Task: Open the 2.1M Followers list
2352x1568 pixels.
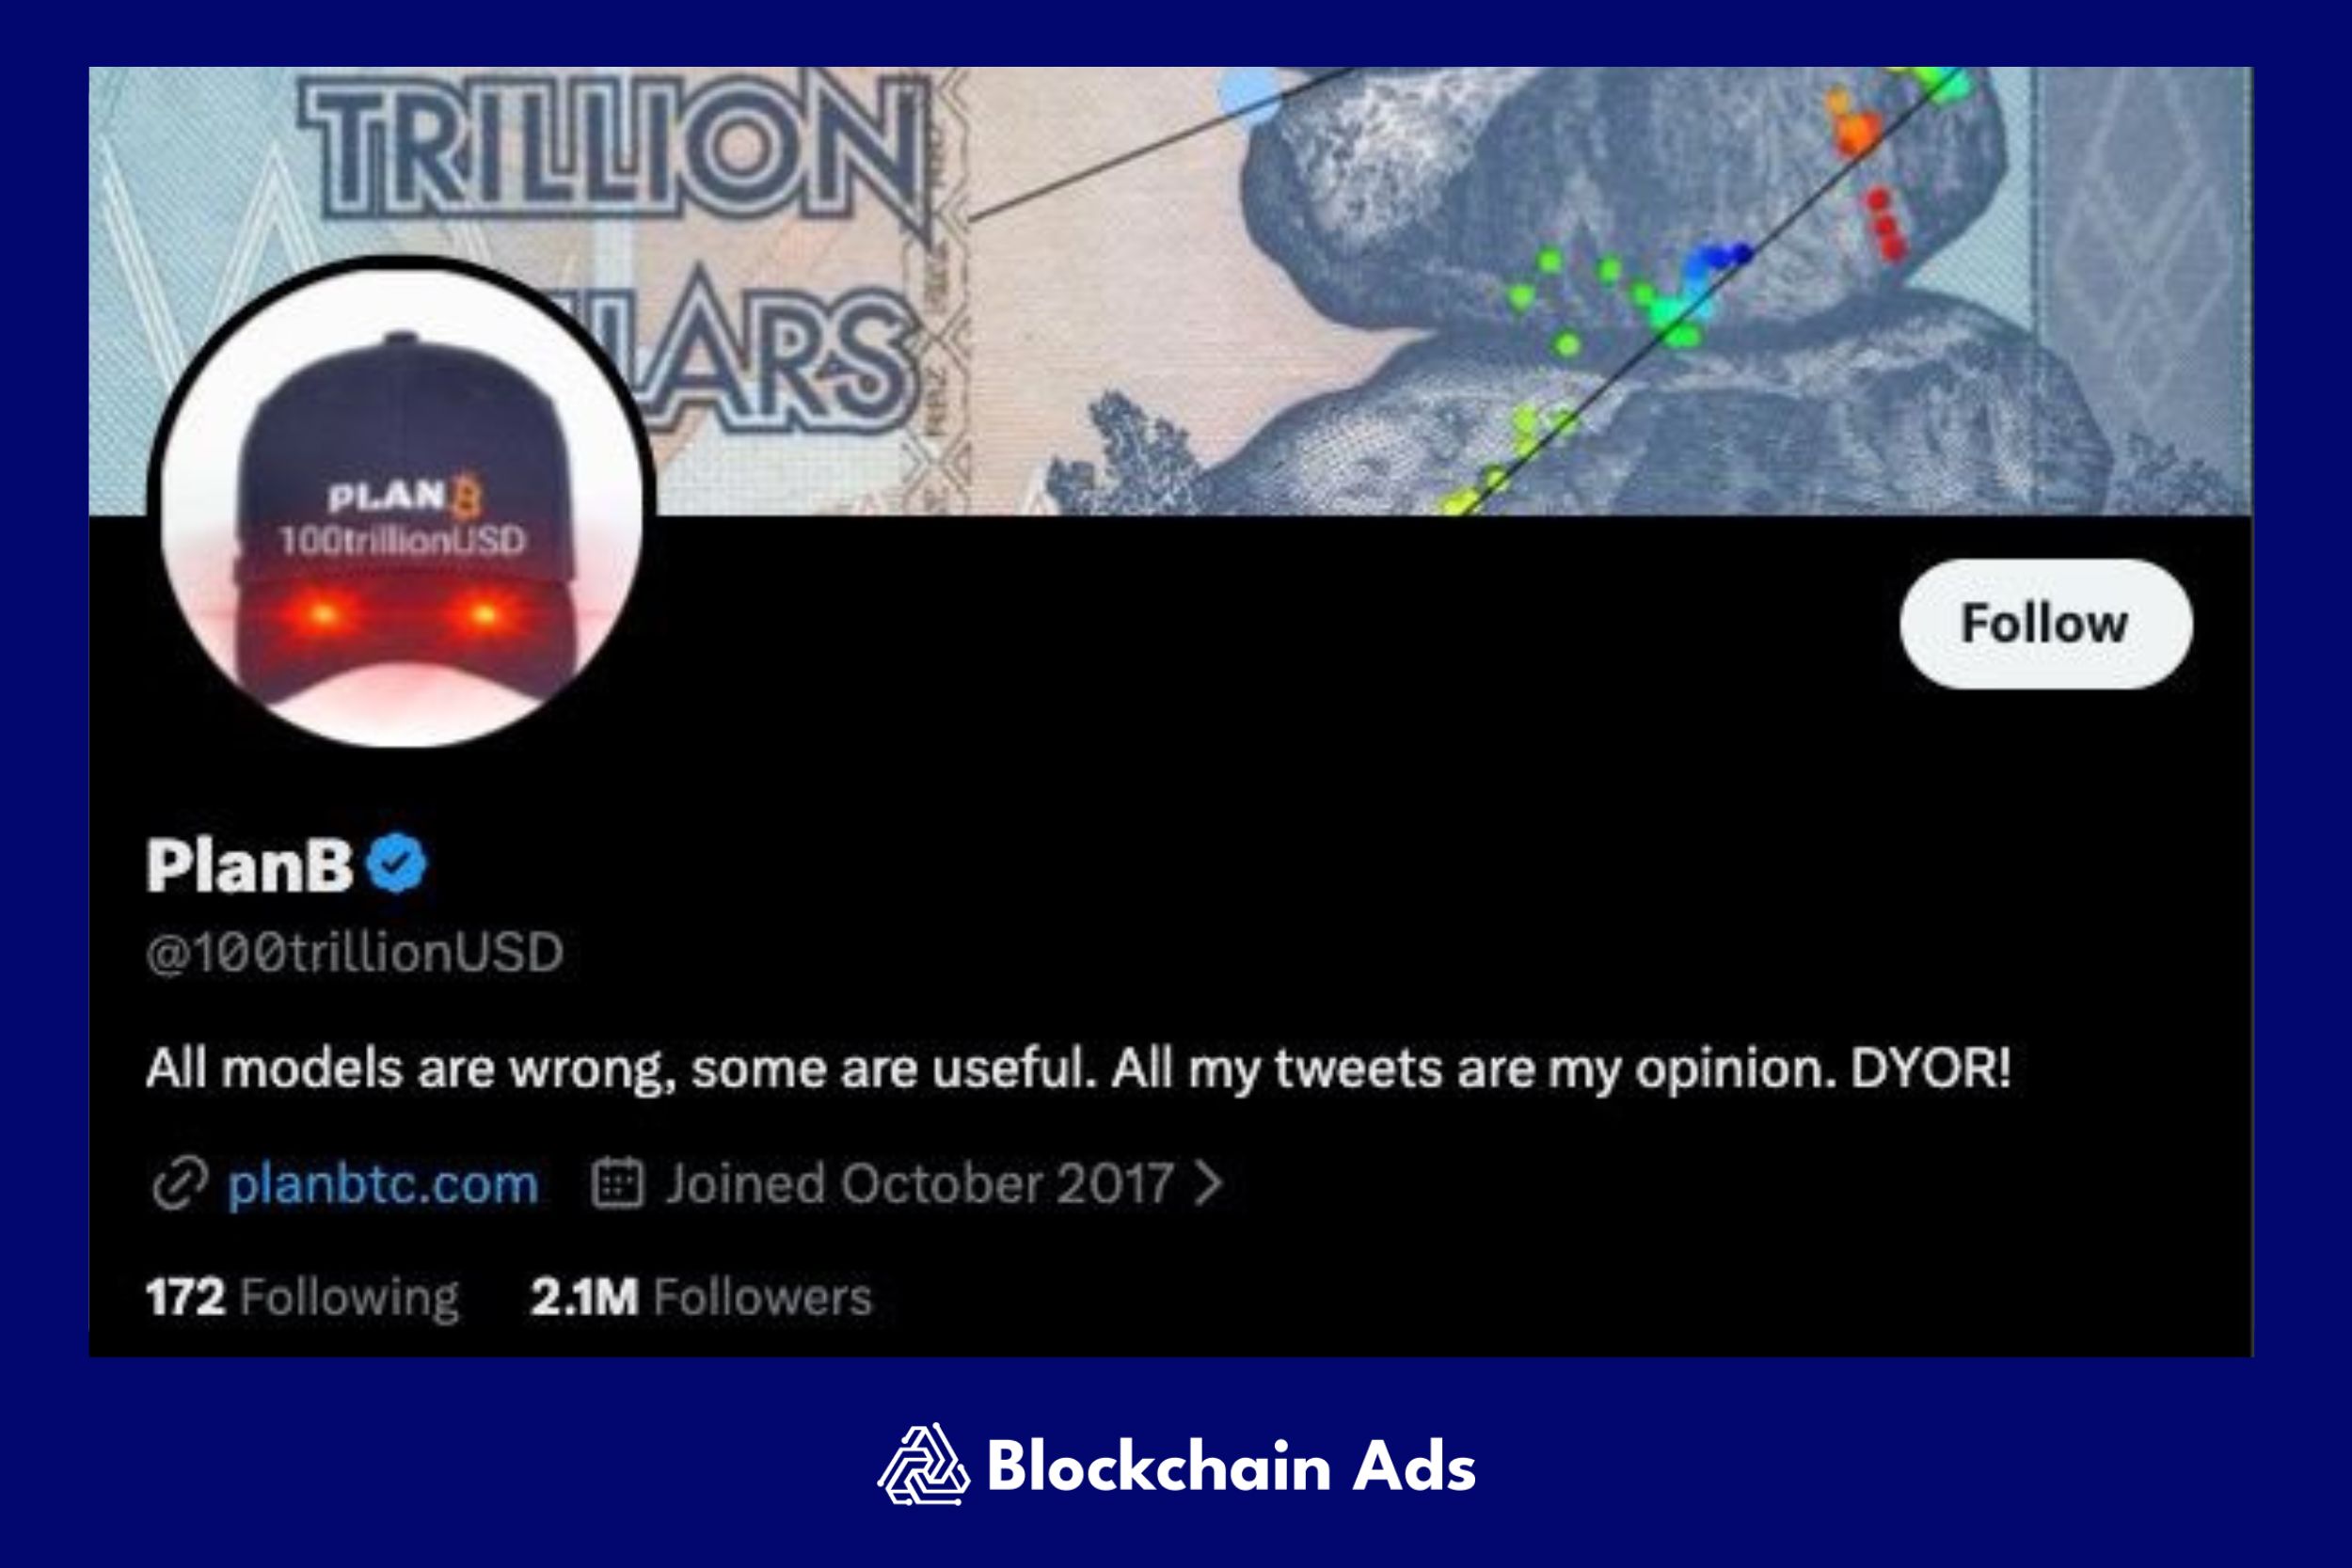Action: [x=701, y=1297]
